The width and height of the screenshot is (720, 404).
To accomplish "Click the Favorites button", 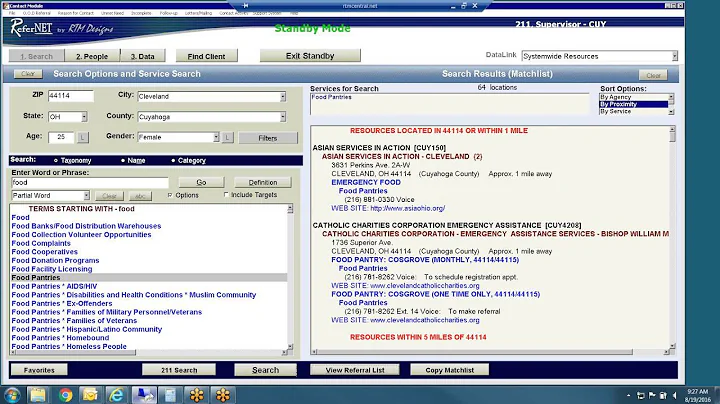I will (x=39, y=370).
